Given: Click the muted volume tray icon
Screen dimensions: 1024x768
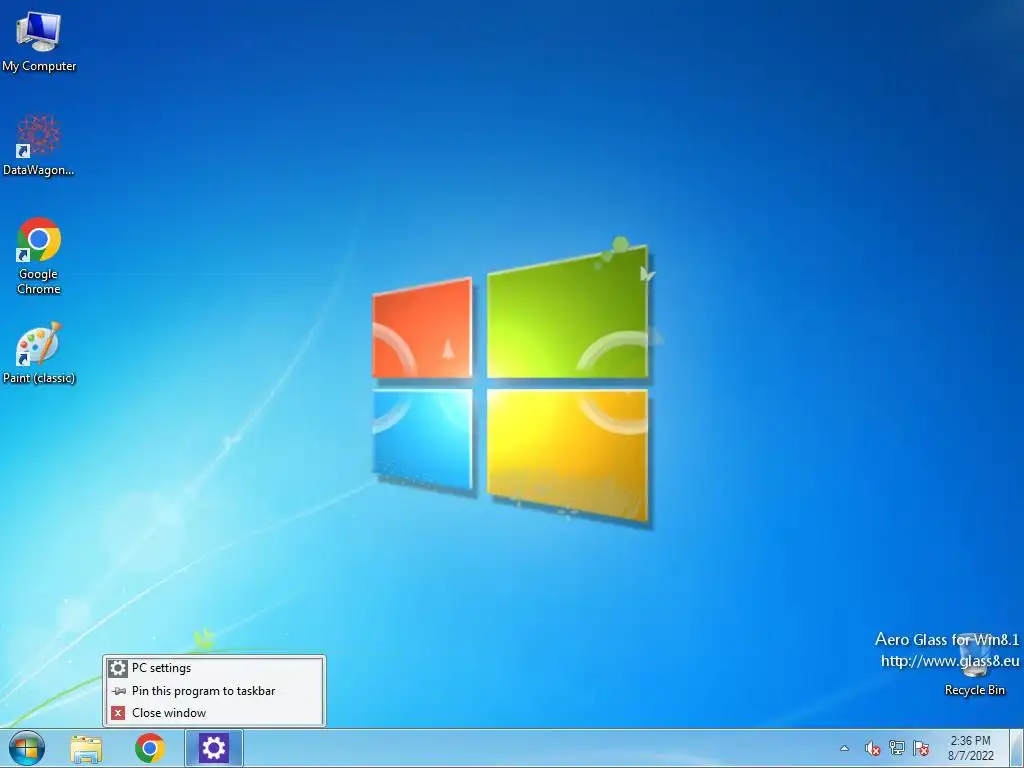Looking at the screenshot, I should pos(872,748).
